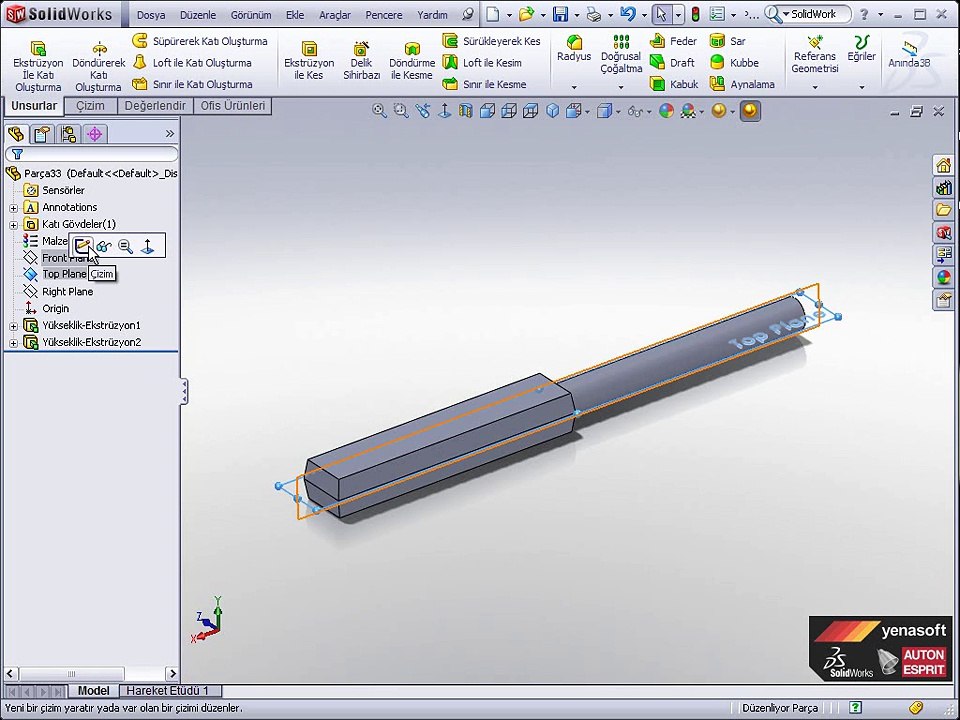Open the Düzenle menu
This screenshot has height=720, width=960.
[x=198, y=15]
